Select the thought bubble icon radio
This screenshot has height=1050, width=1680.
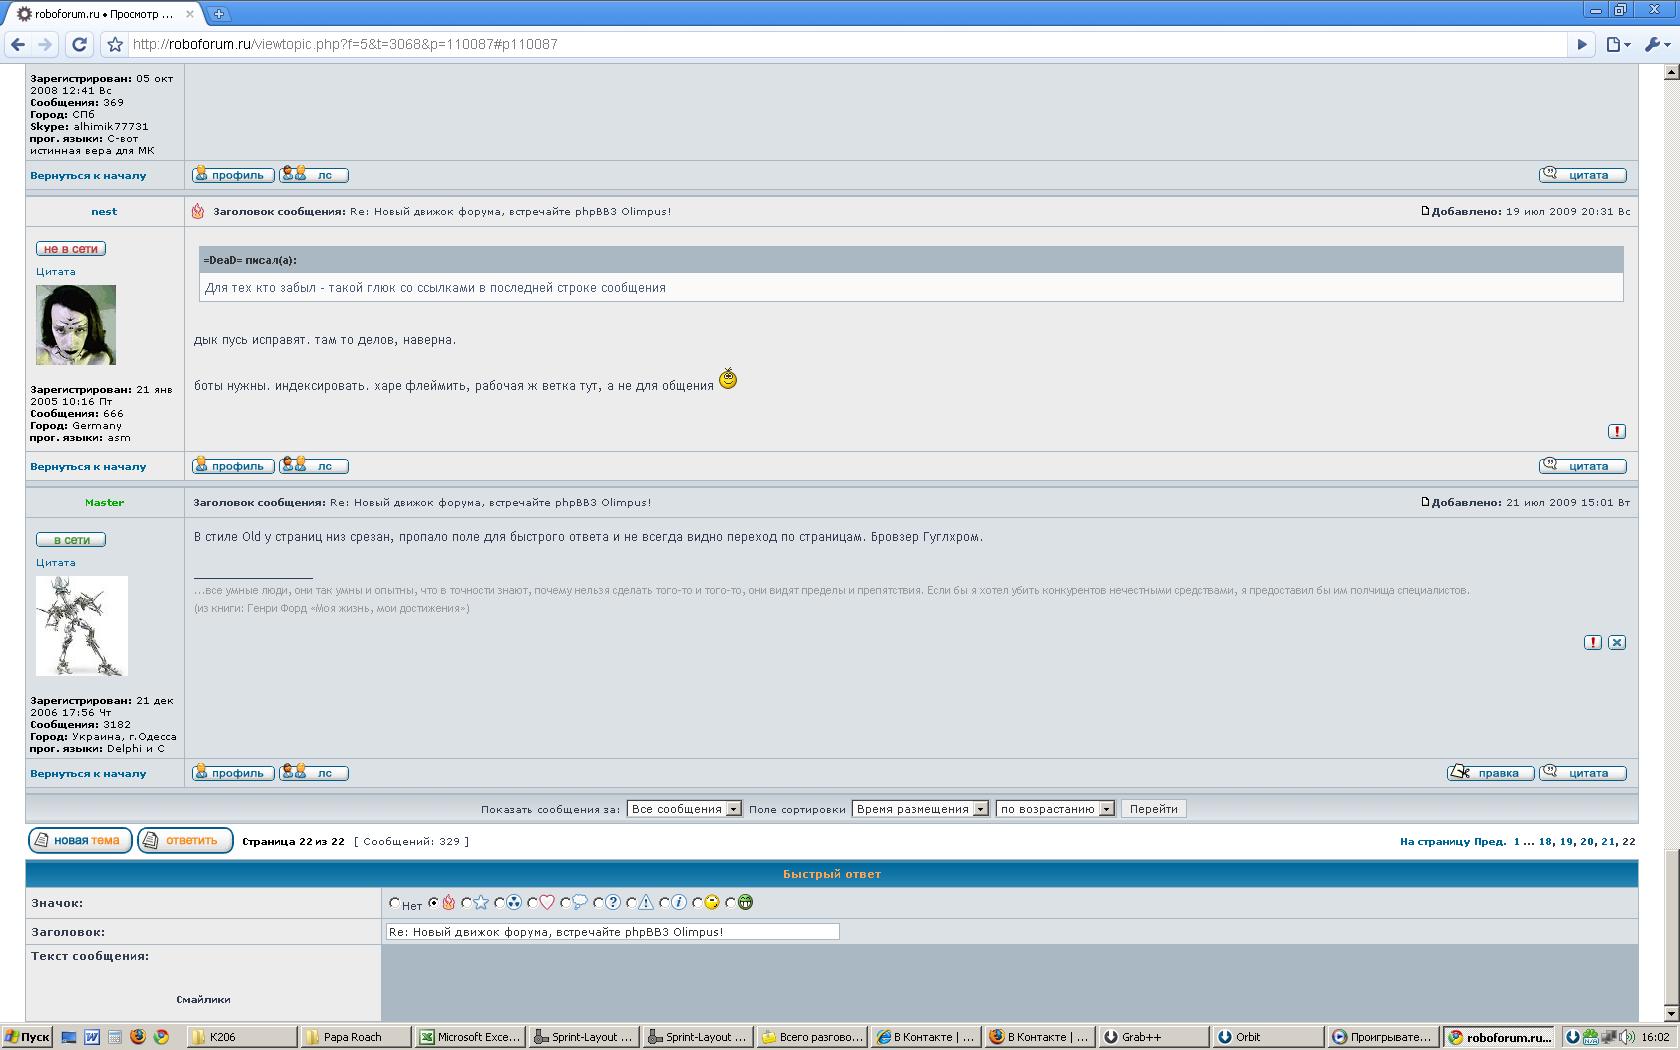pos(565,903)
